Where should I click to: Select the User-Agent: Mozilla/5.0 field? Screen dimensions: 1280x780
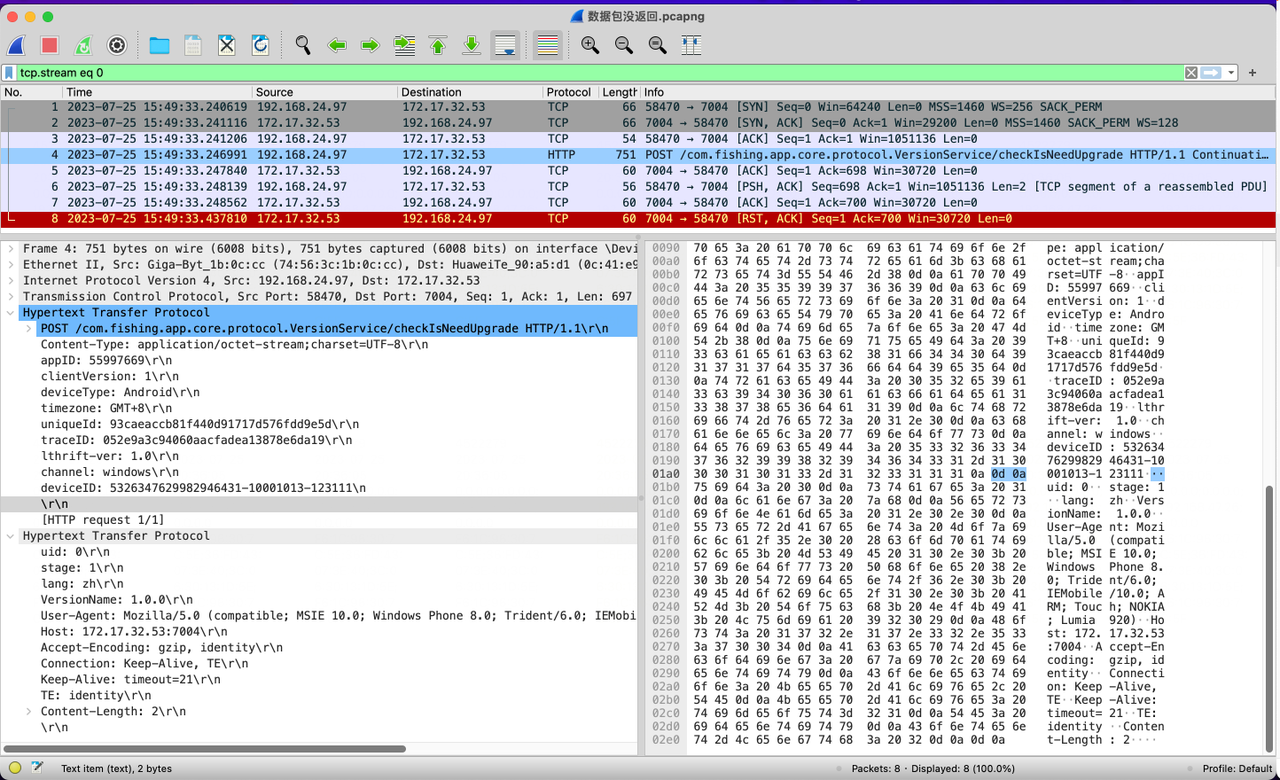point(338,616)
